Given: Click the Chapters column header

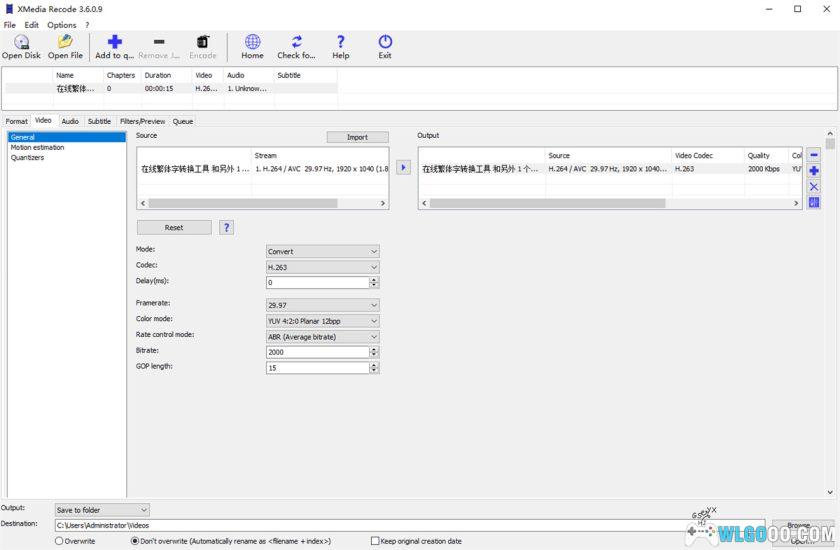Looking at the screenshot, I should tap(122, 76).
